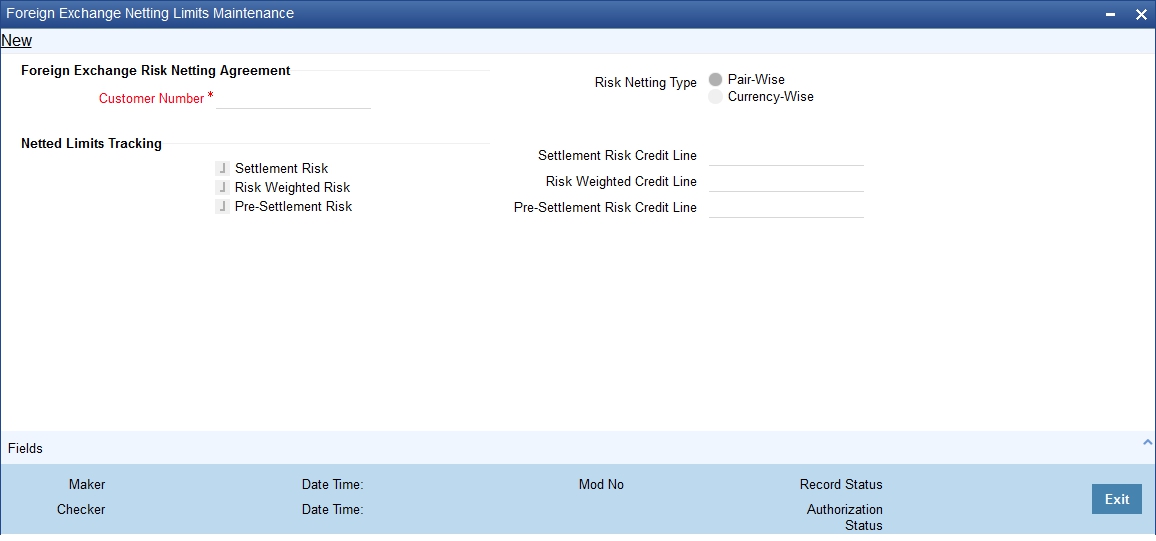Select the Currency-Wise risk netting type

715,97
